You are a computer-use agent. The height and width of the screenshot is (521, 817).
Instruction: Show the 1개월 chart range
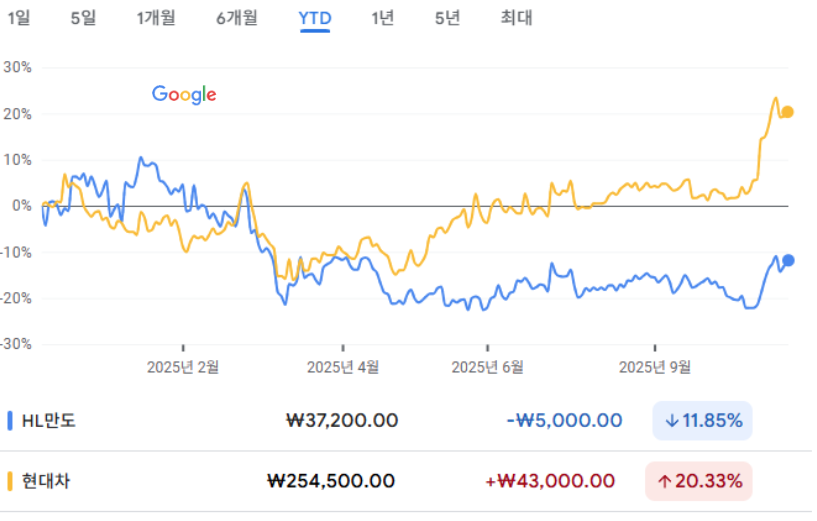click(x=156, y=18)
